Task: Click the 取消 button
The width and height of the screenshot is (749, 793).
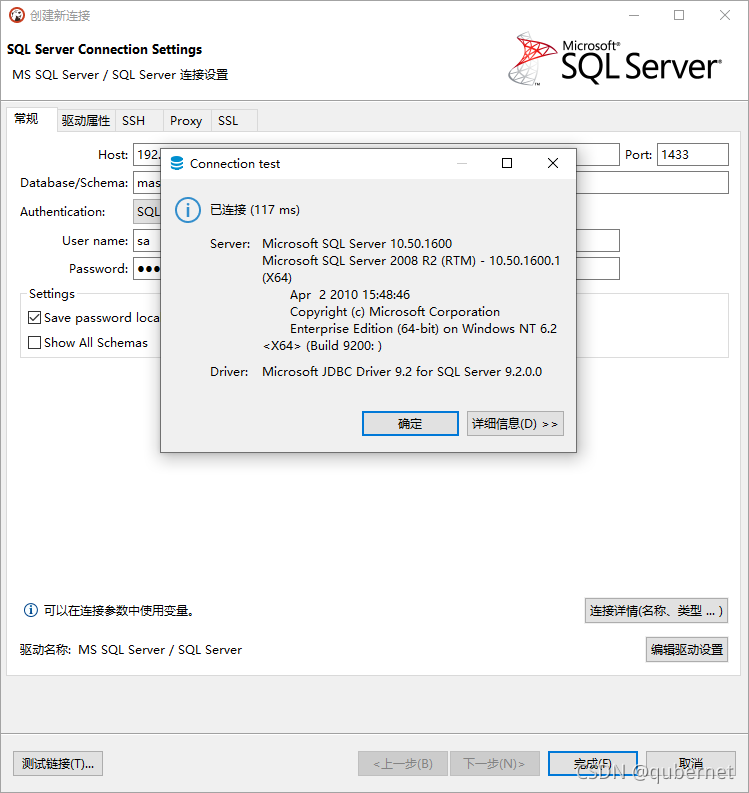Action: coord(691,763)
